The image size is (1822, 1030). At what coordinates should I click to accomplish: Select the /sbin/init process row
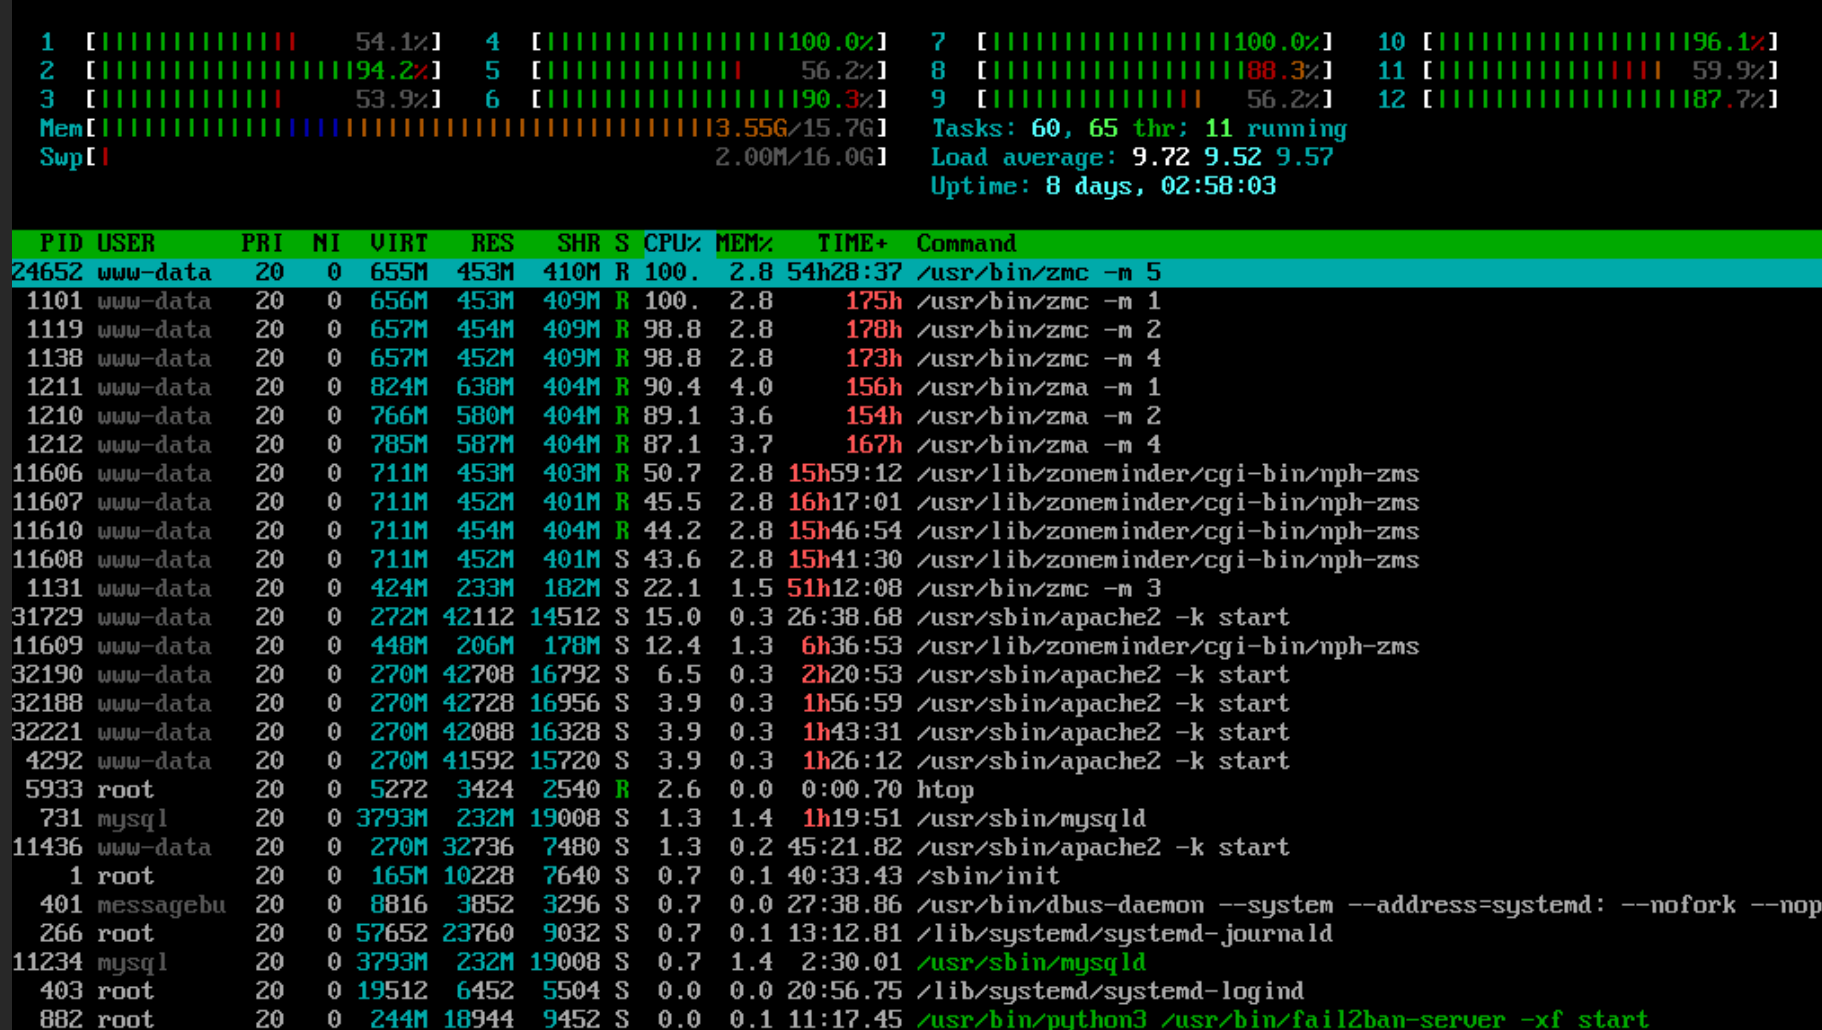[x=916, y=876]
